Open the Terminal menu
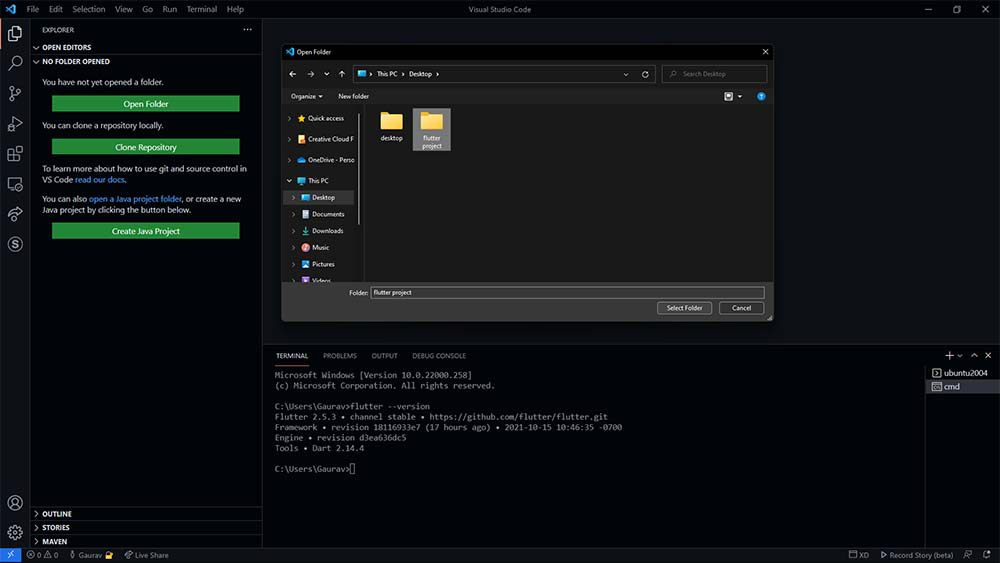This screenshot has width=1000, height=563. 202,9
